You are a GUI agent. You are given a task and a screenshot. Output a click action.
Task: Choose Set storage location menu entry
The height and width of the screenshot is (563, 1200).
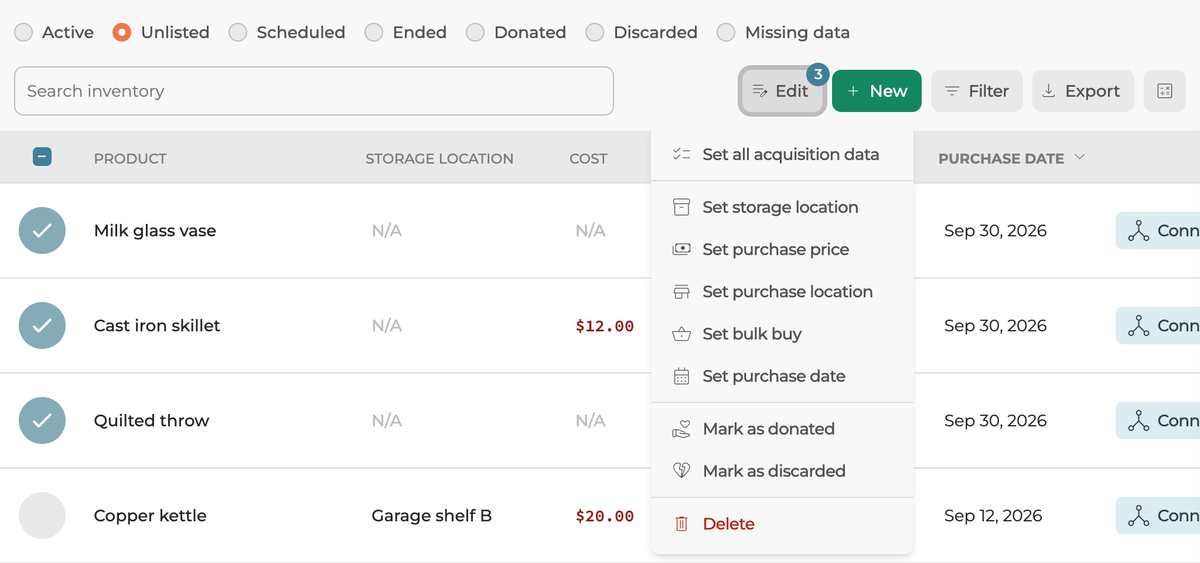pyautogui.click(x=782, y=207)
